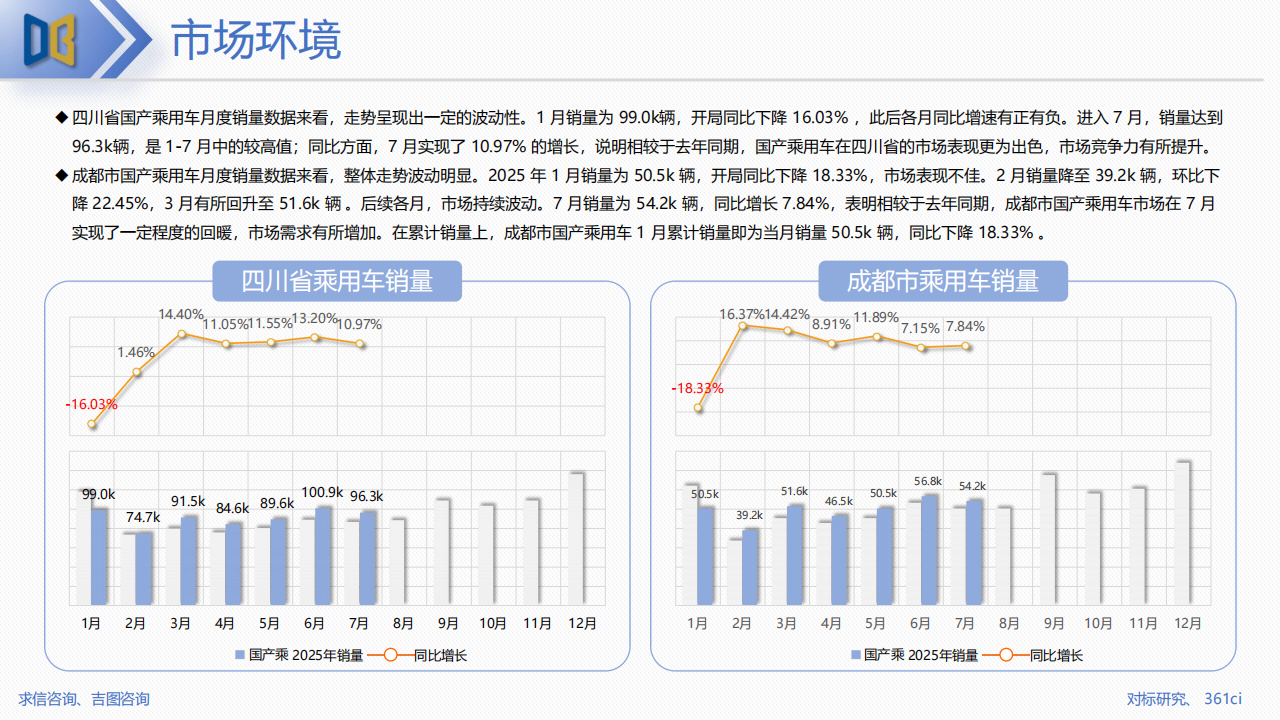
Task: Click the 39.2k bar label
Action: (x=749, y=515)
